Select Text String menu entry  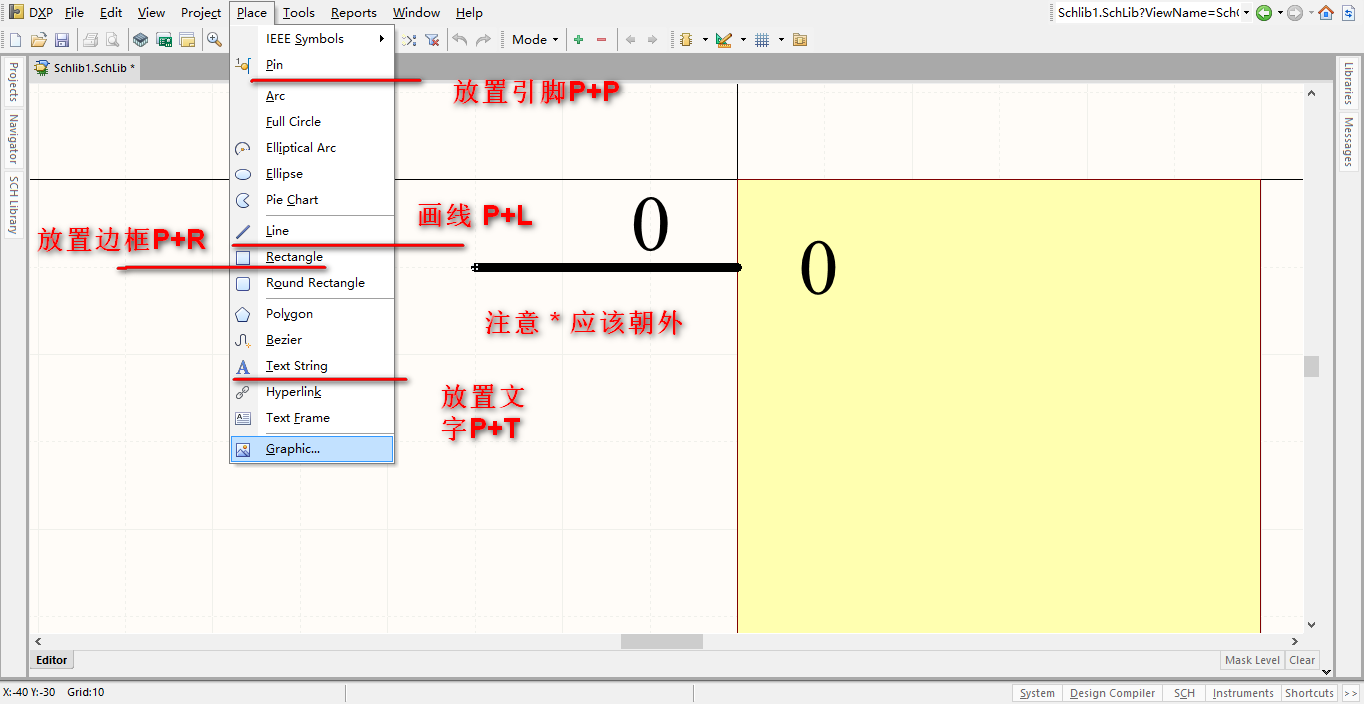[296, 366]
